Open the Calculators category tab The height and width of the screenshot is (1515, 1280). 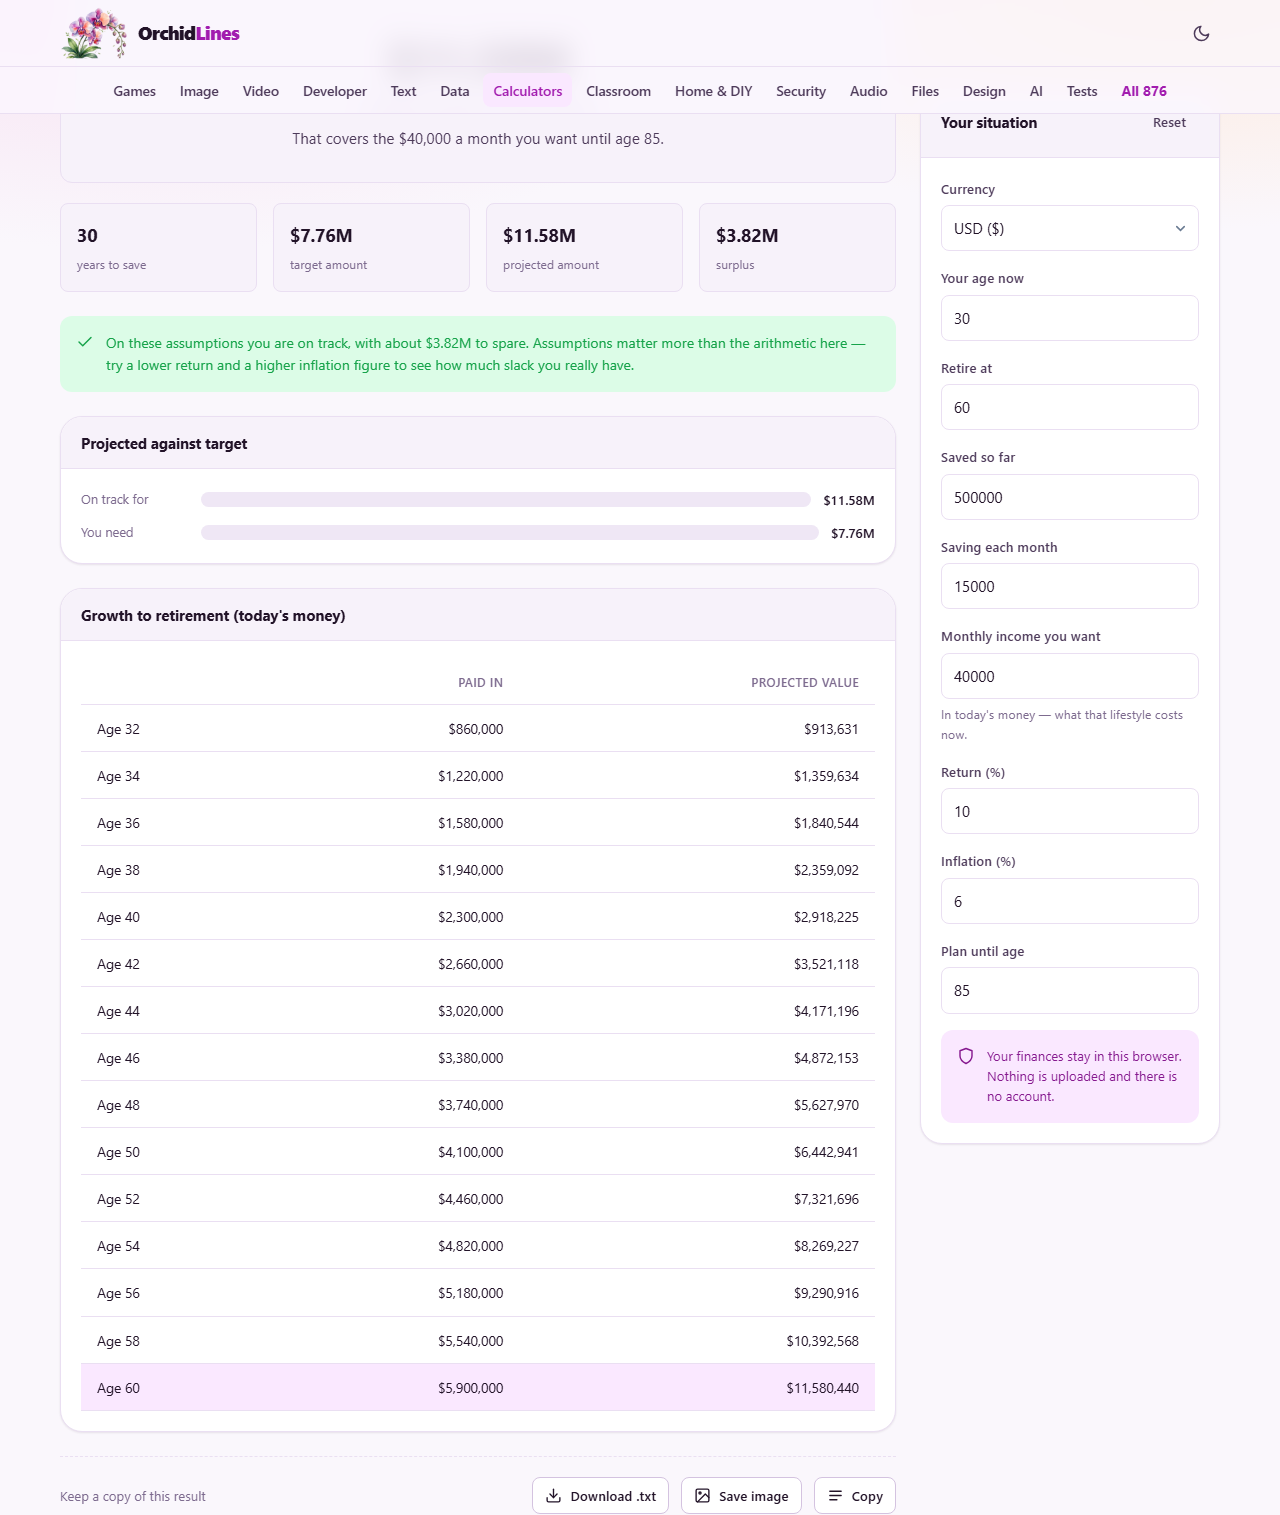click(x=528, y=91)
